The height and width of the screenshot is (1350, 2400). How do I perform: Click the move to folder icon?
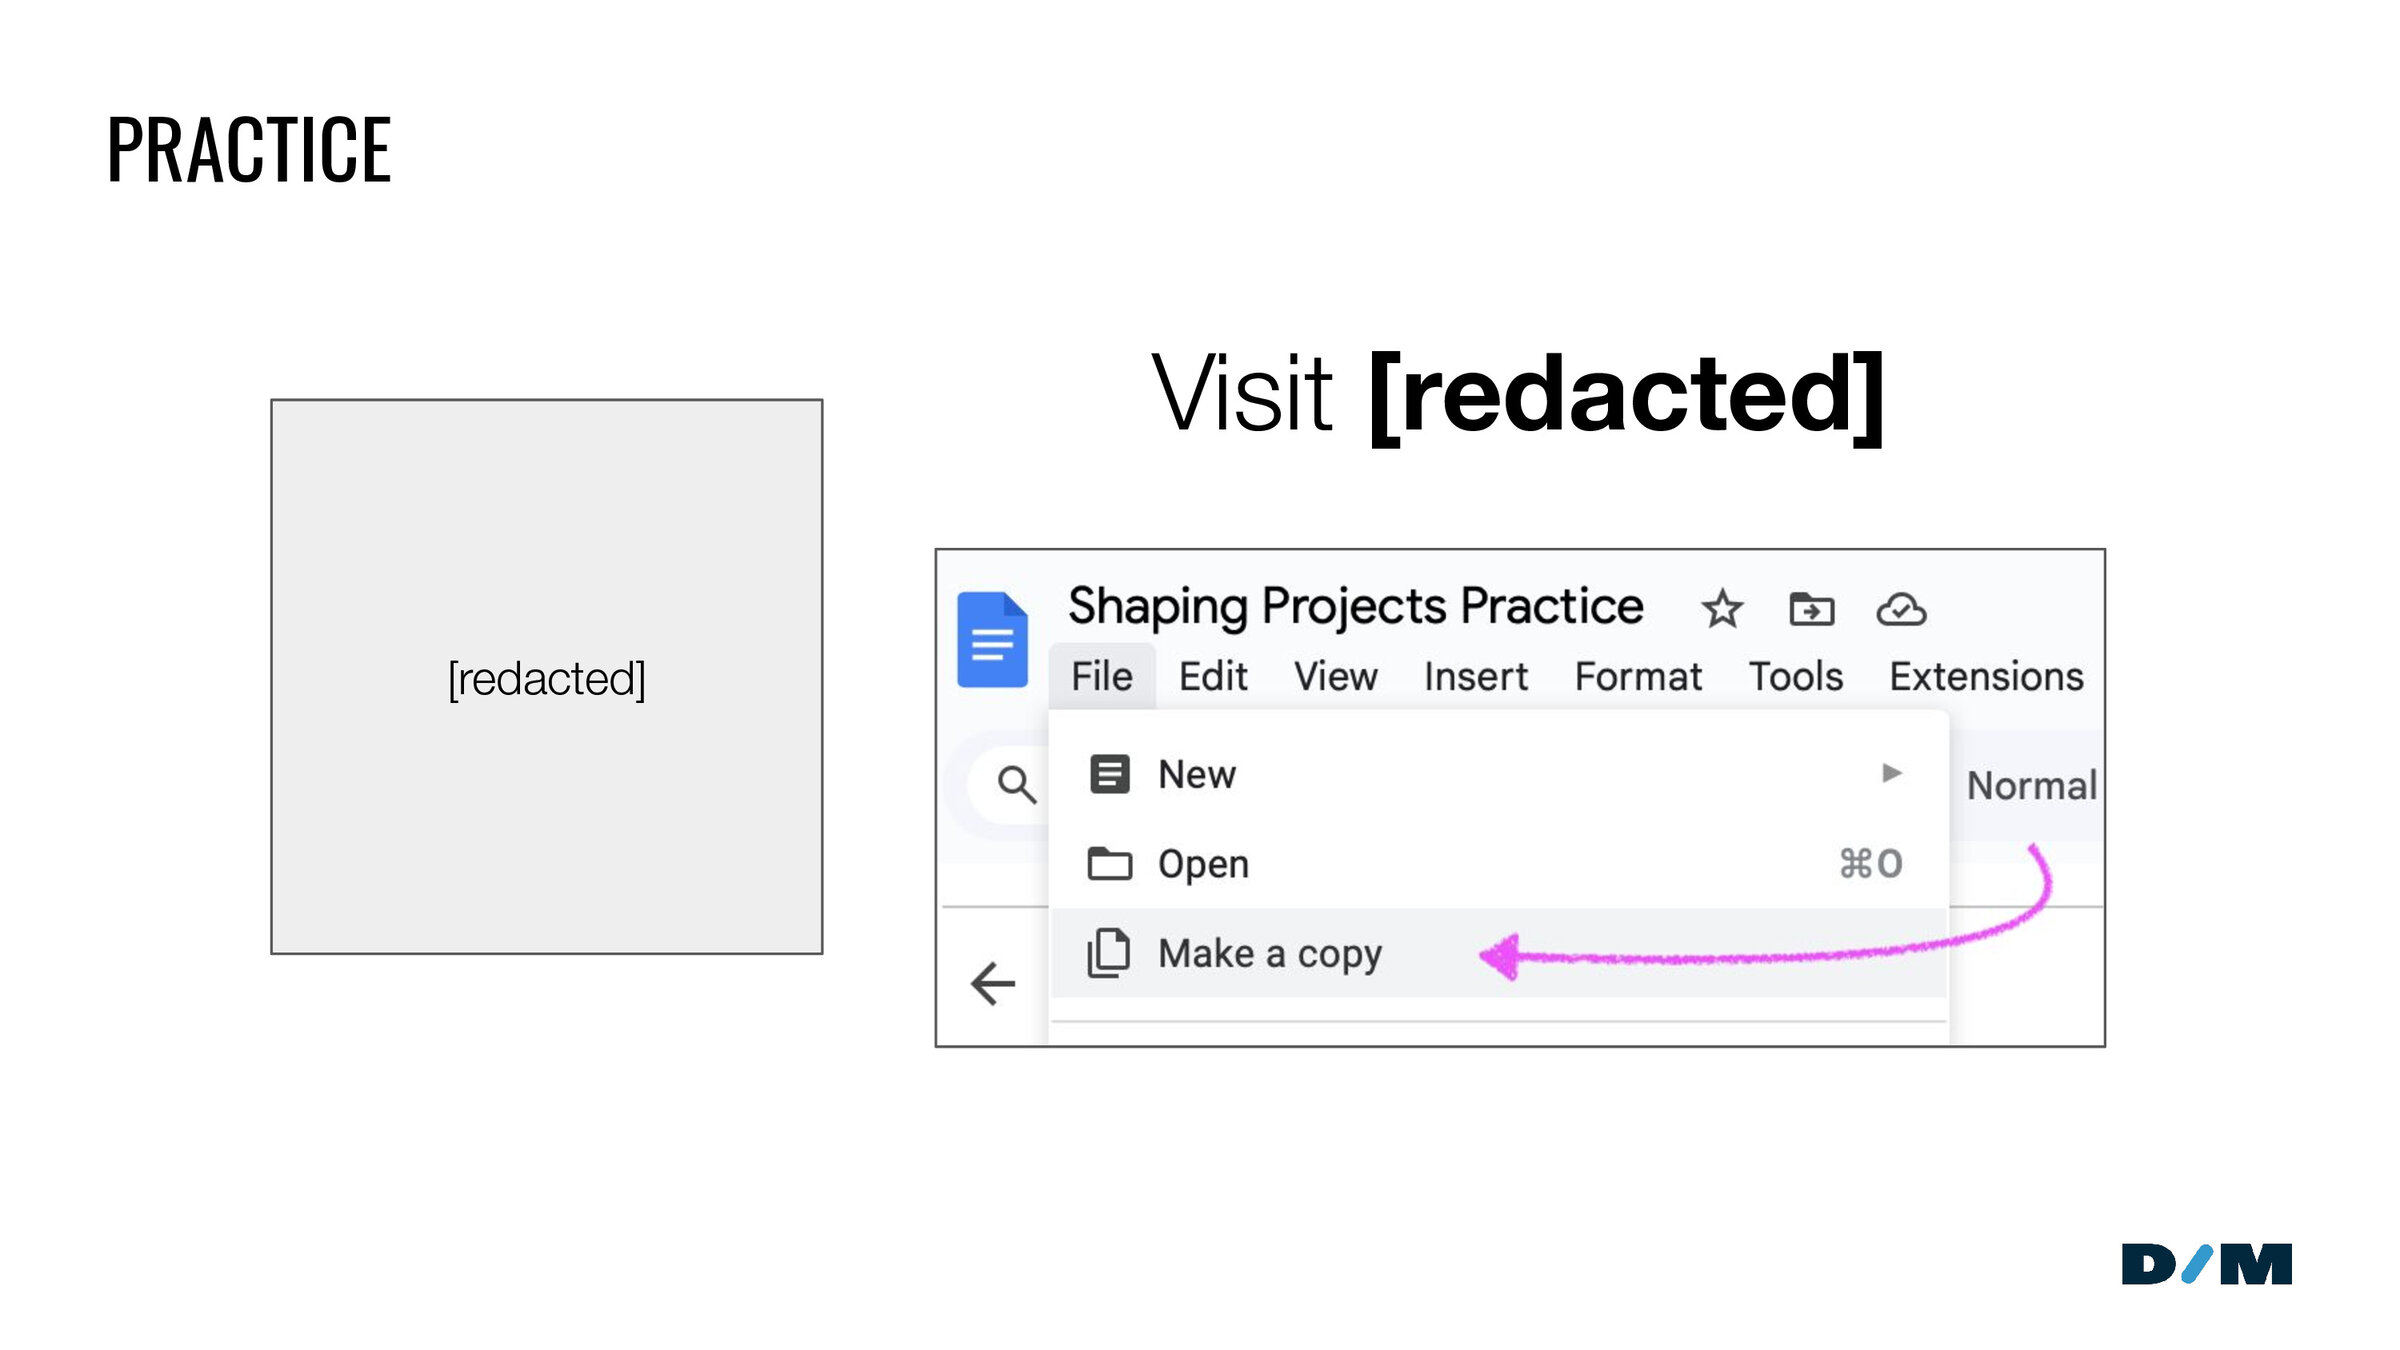(1811, 609)
